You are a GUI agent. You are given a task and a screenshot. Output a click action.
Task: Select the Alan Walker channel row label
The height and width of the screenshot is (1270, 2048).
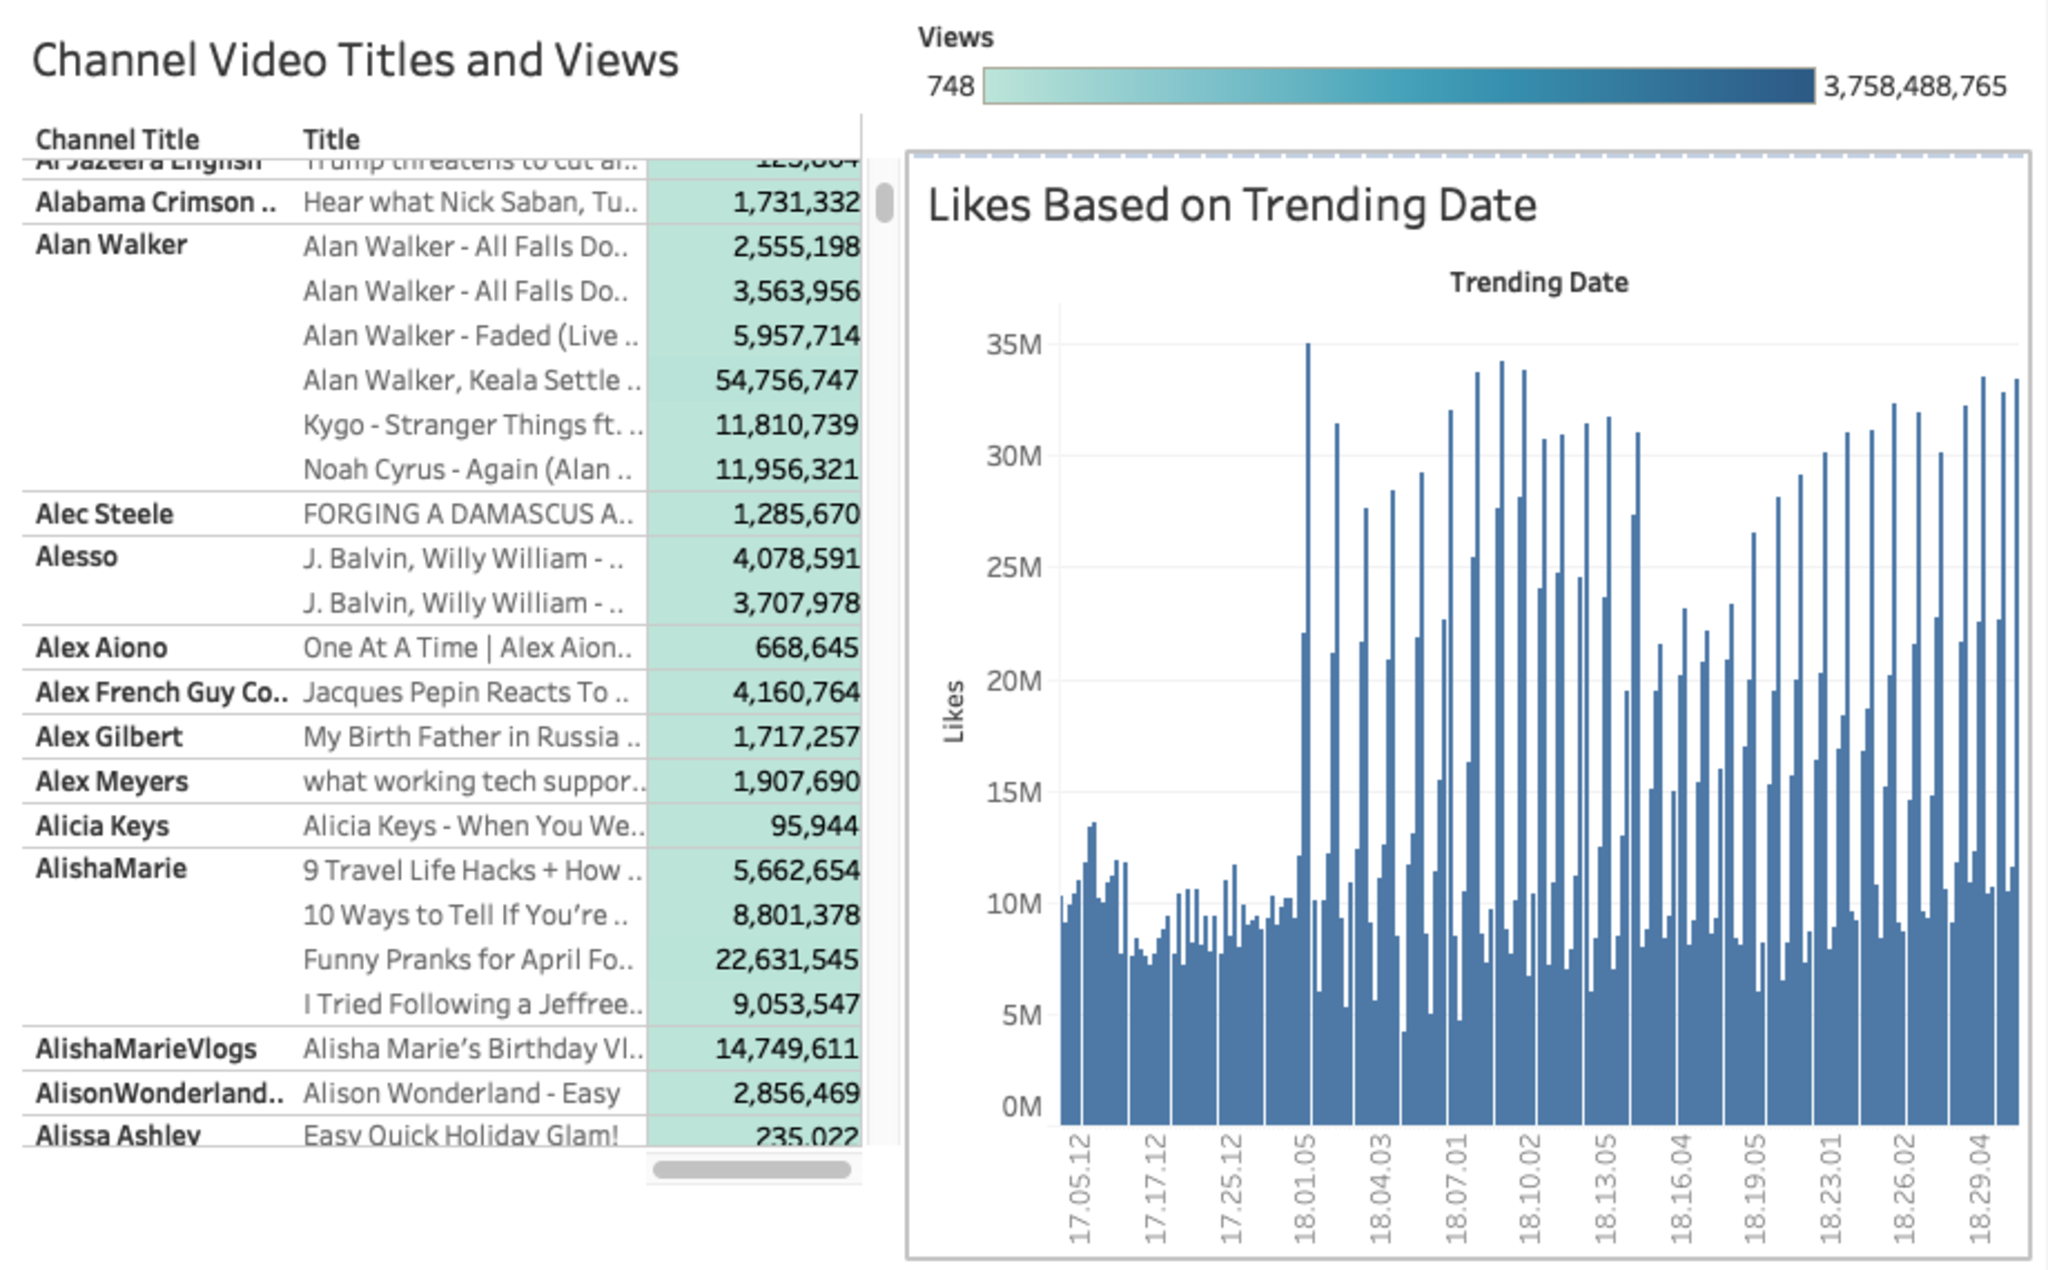(x=111, y=245)
